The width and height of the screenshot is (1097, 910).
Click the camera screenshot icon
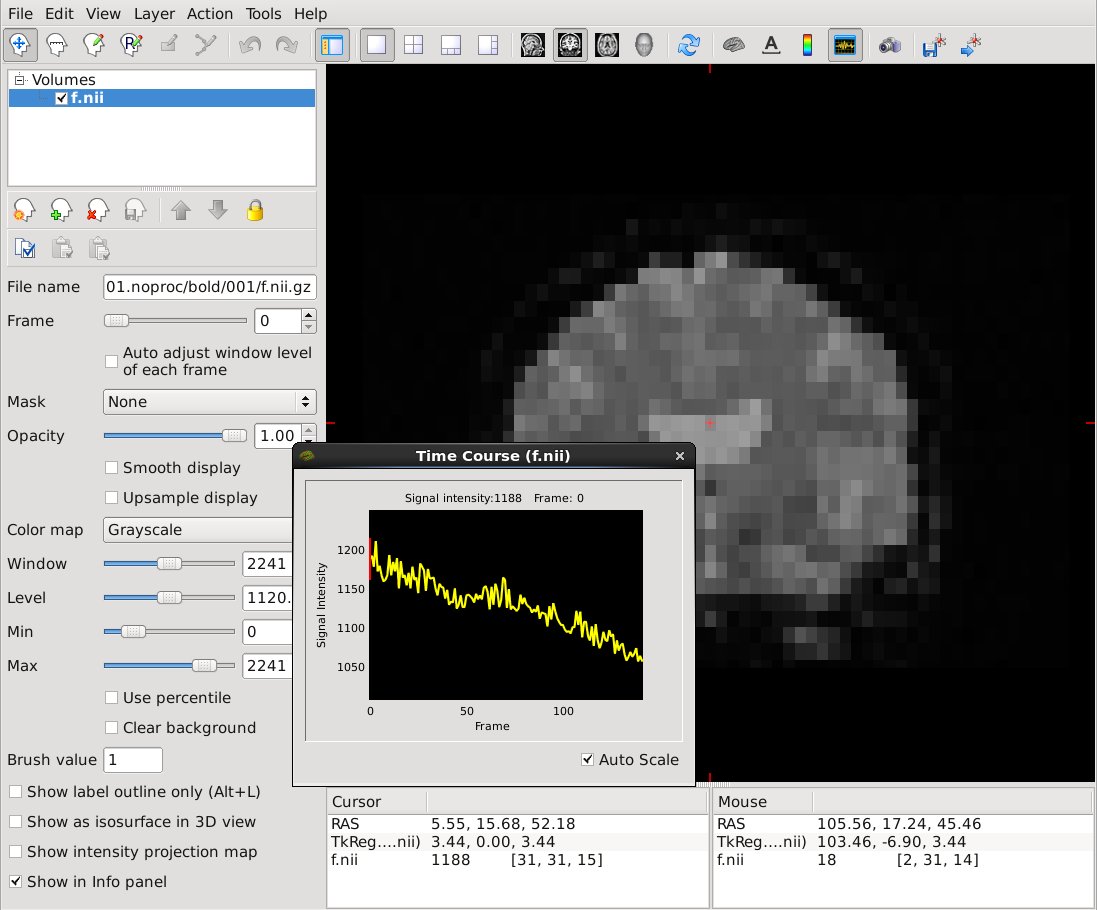click(x=889, y=45)
